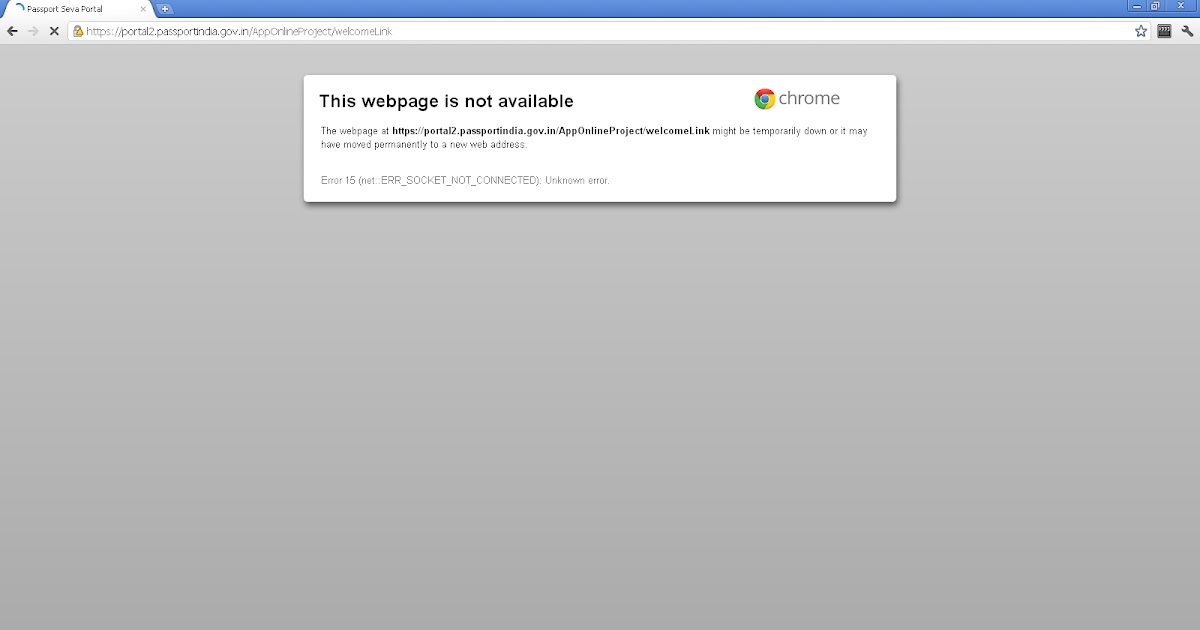Viewport: 1200px width, 630px height.
Task: Open the Chrome wrench menu
Action: click(x=1187, y=31)
